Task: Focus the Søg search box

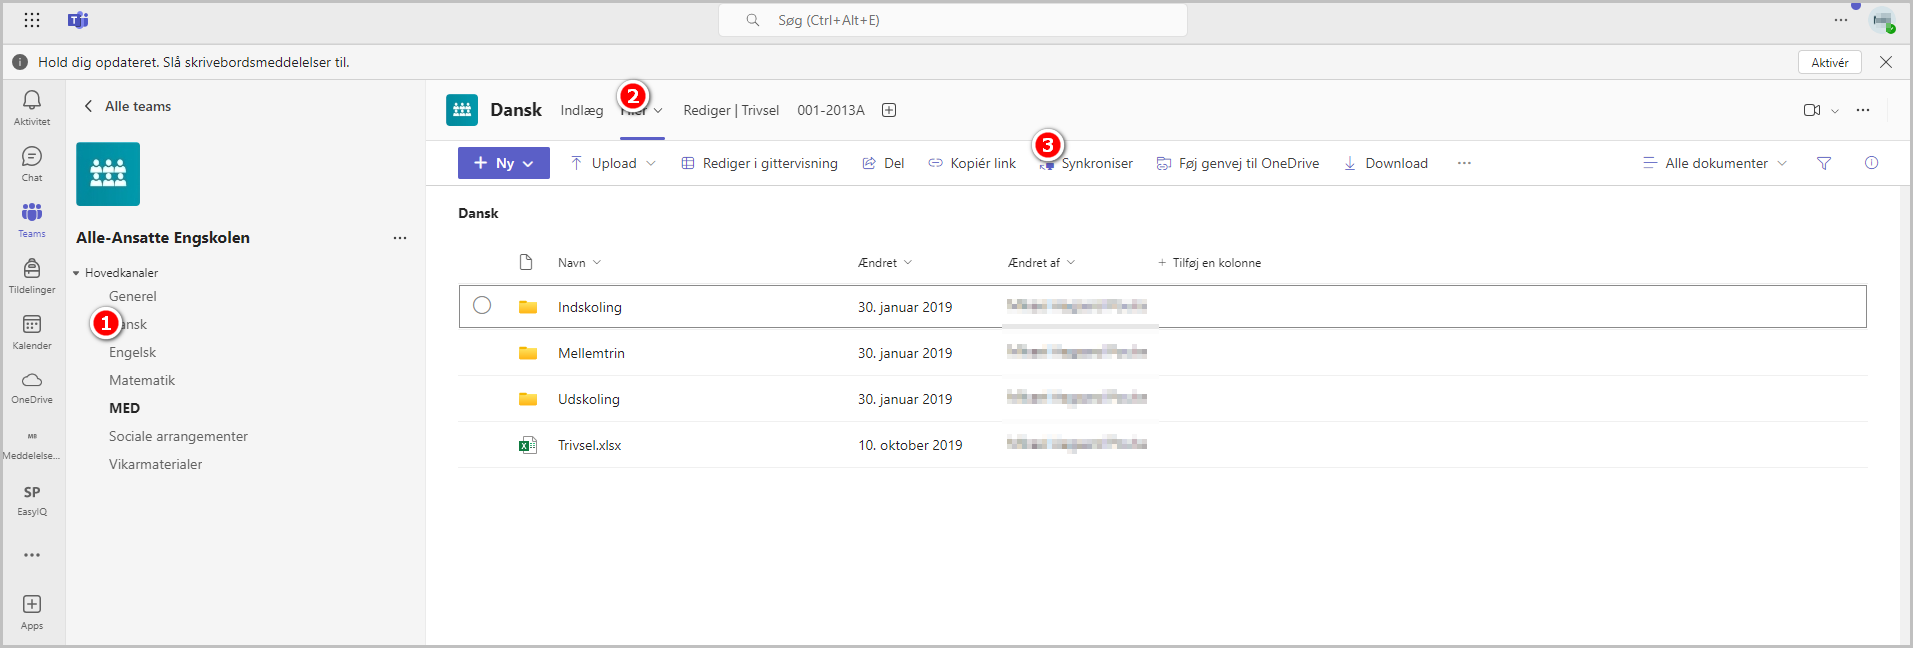Action: tap(953, 20)
